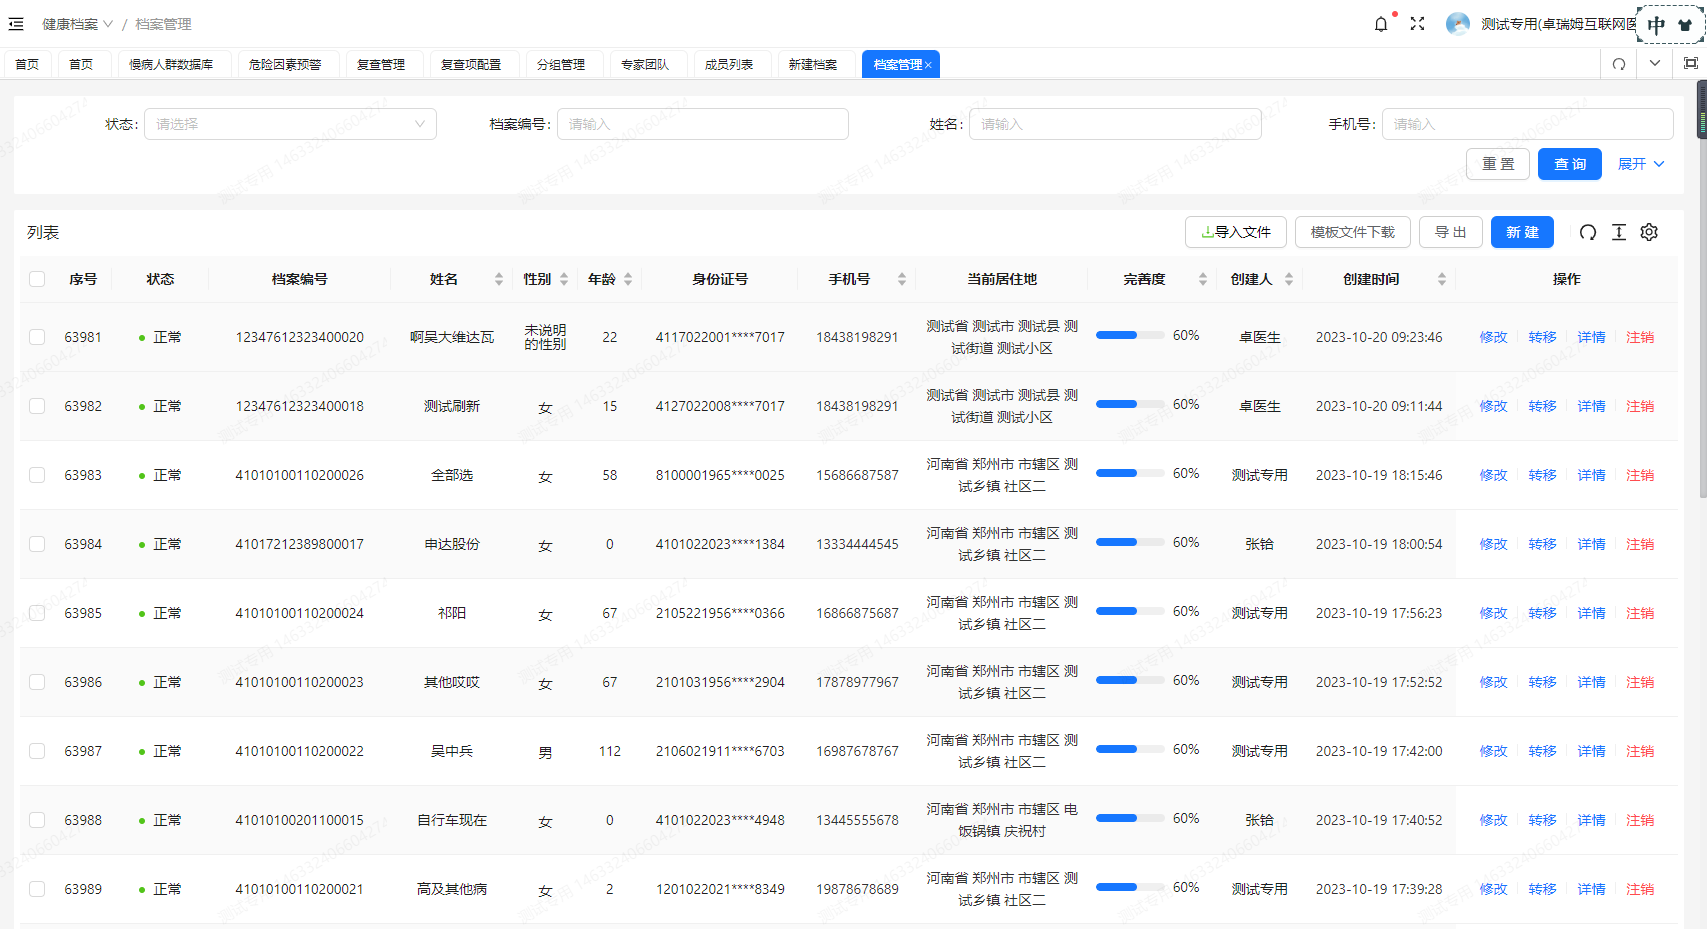Click the user avatar icon
This screenshot has height=929, width=1707.
[1458, 24]
